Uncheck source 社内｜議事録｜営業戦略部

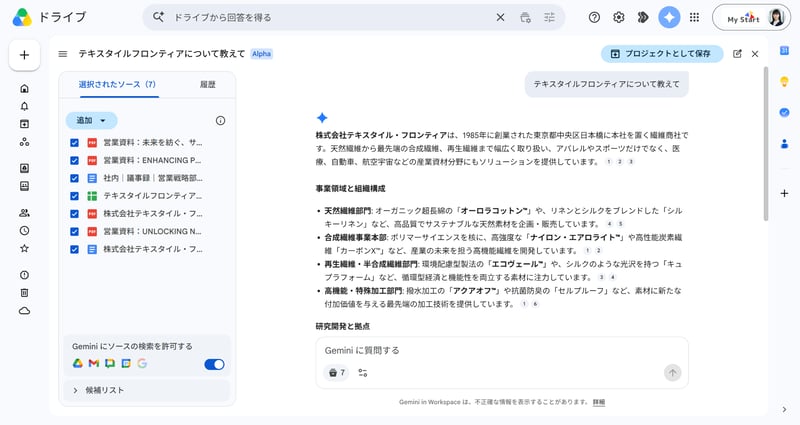(x=74, y=178)
